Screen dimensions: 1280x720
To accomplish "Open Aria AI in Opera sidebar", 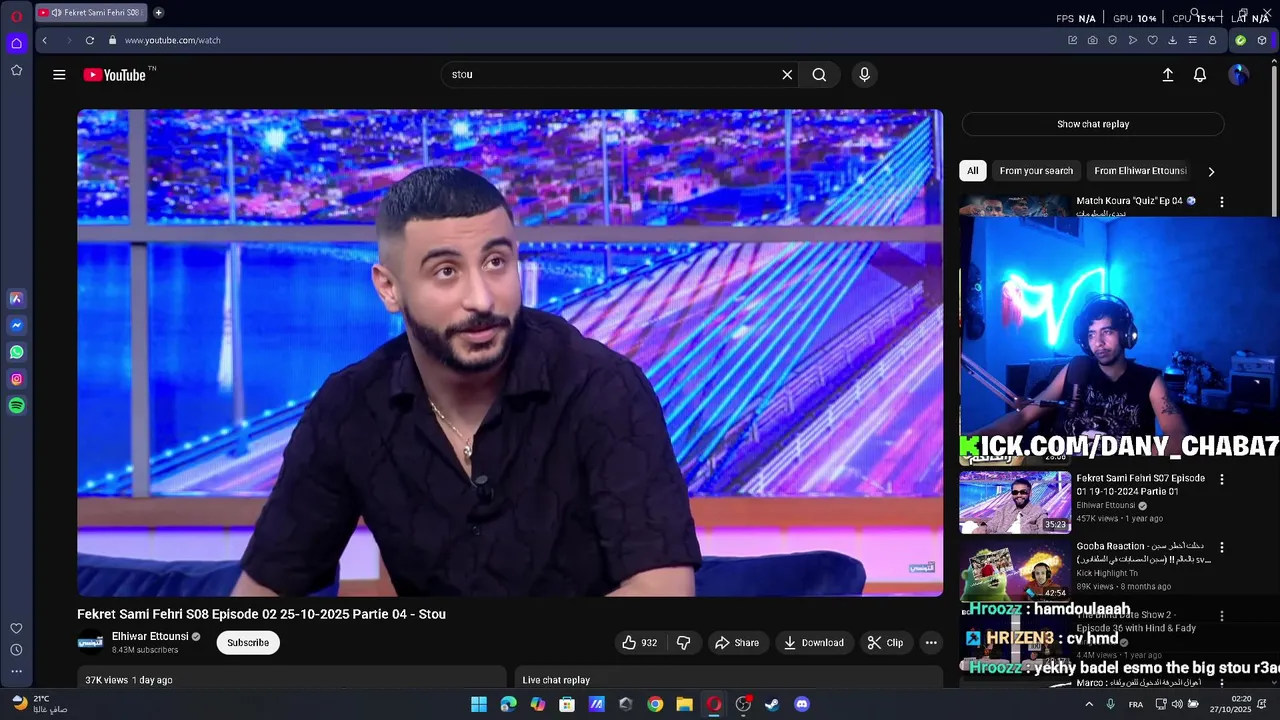I will [16, 298].
